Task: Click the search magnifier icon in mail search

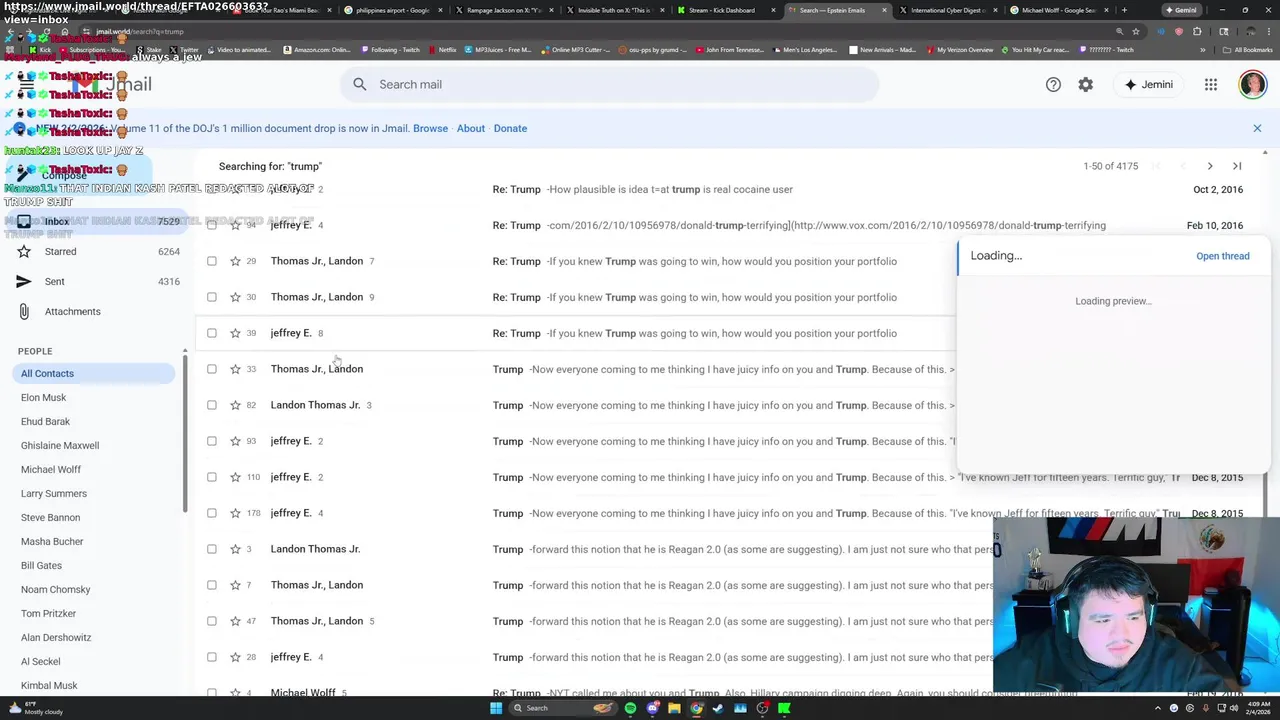Action: (360, 85)
